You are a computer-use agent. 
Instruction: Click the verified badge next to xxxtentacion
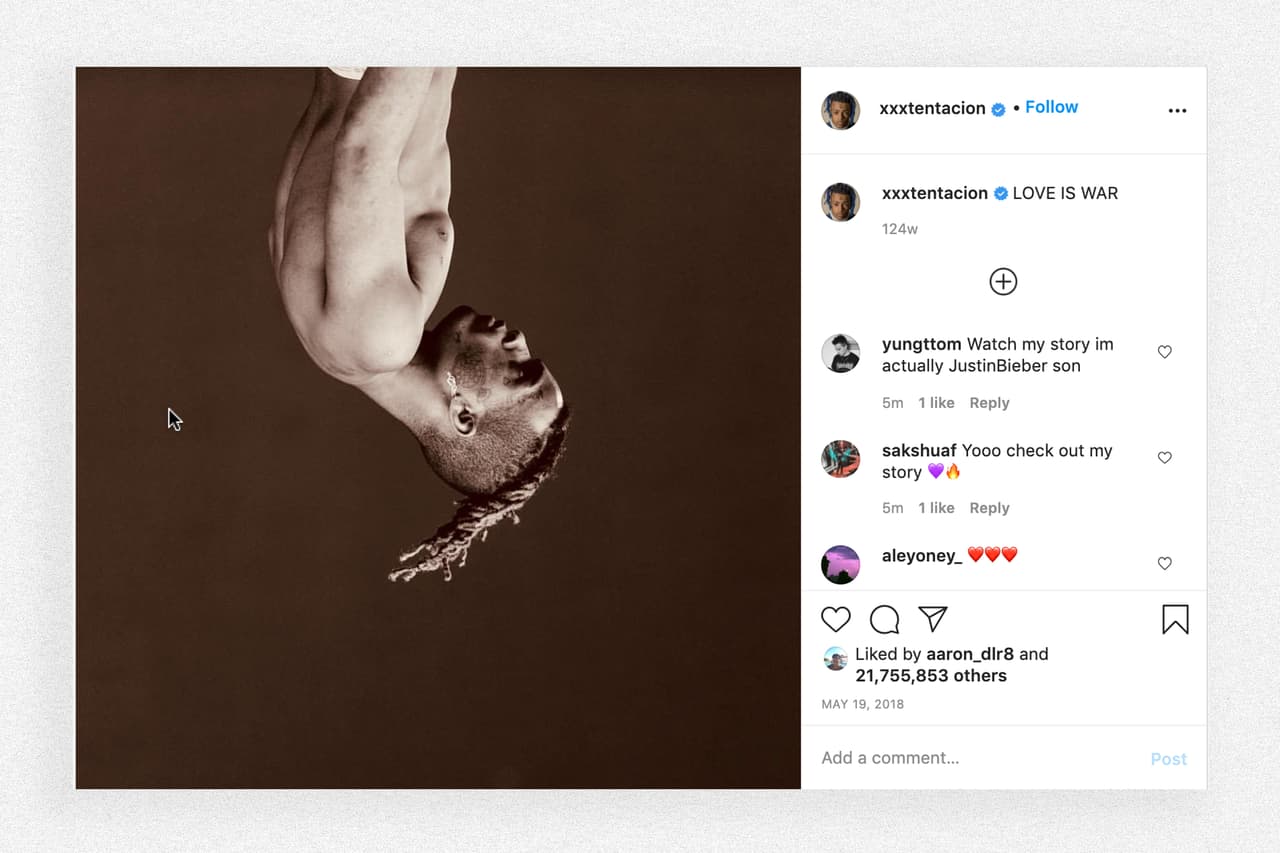(x=996, y=110)
